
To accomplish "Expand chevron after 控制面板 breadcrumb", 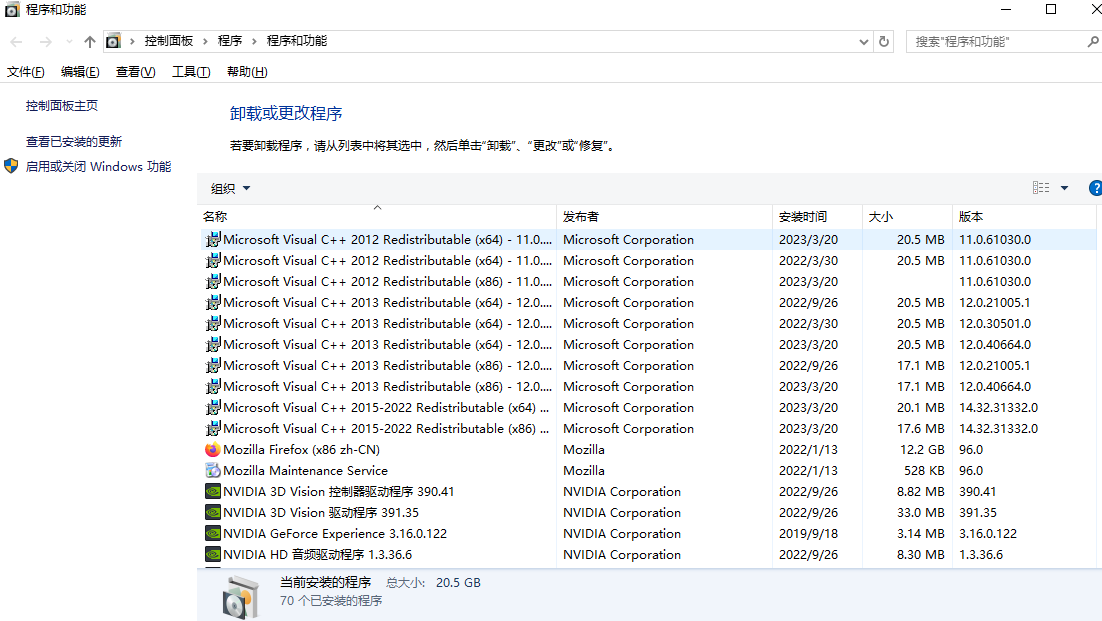I will coord(205,41).
